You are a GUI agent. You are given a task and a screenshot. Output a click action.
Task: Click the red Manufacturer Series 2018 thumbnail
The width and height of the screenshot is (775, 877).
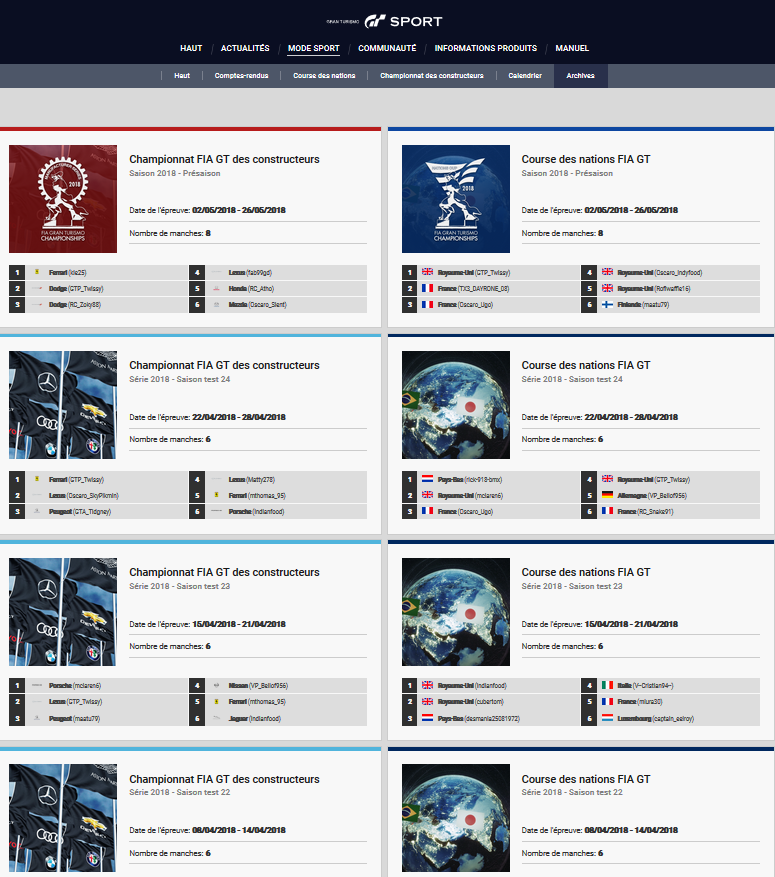63,199
